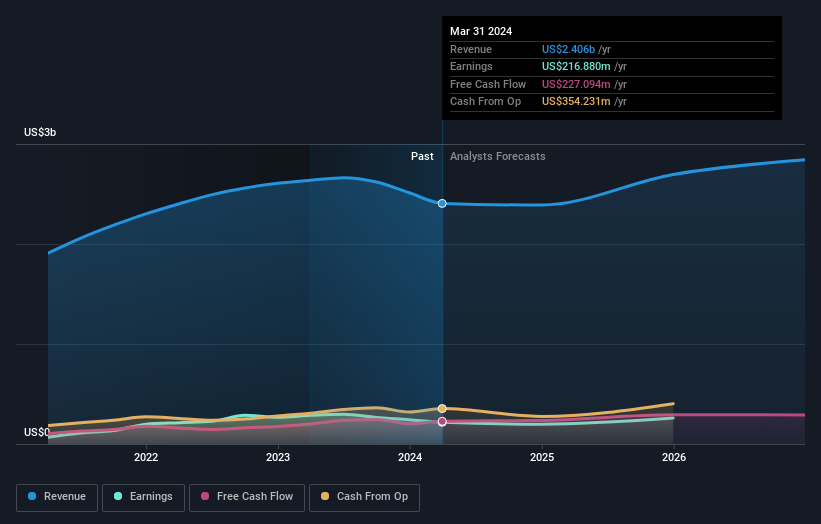Click the 2023 x-axis label
Image resolution: width=821 pixels, height=524 pixels.
pyautogui.click(x=278, y=457)
